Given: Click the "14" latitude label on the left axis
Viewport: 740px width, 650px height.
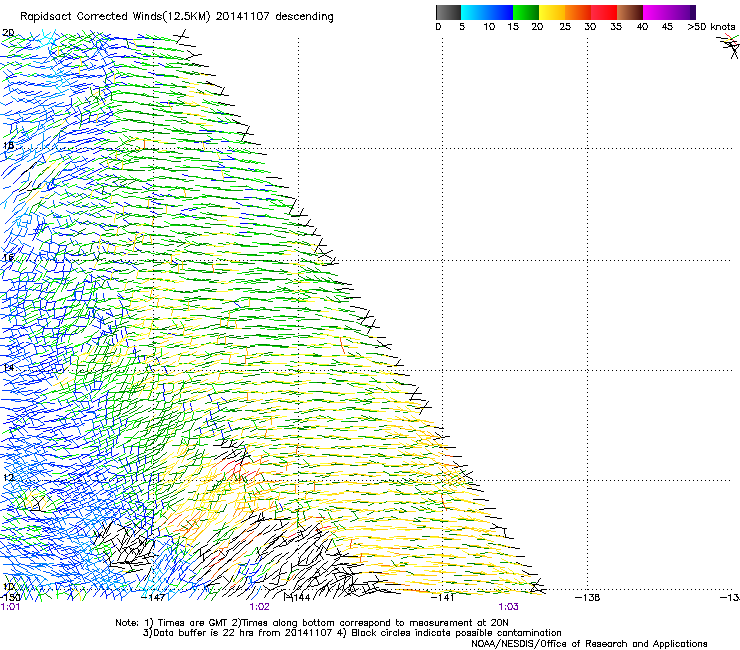Looking at the screenshot, I should 8,367.
